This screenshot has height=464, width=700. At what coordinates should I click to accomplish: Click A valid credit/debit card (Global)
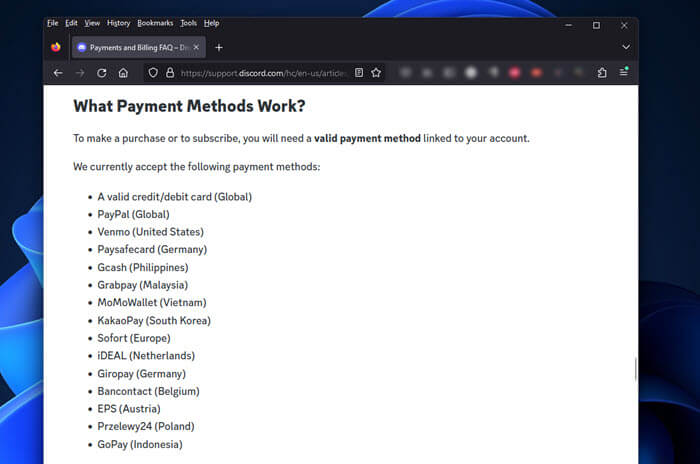pos(175,197)
